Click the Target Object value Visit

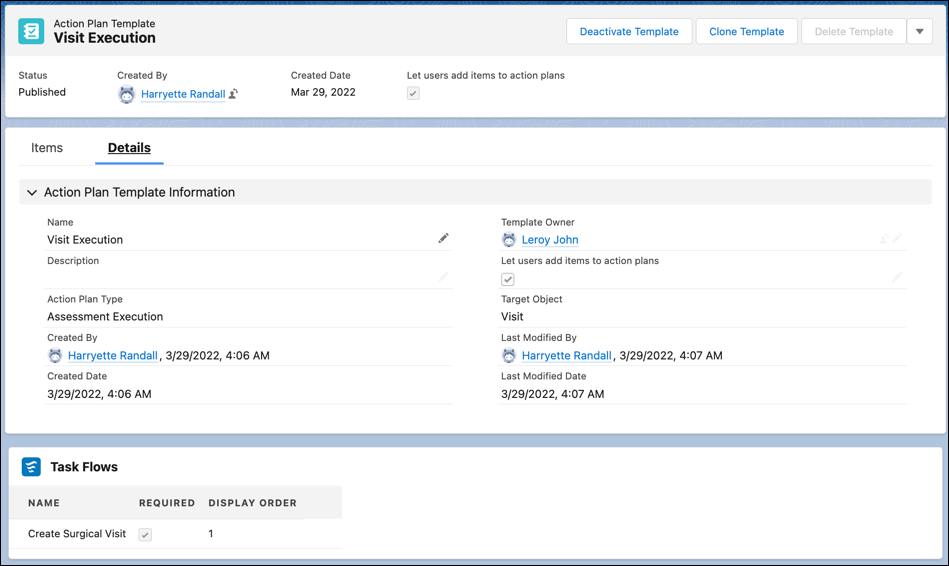click(512, 317)
